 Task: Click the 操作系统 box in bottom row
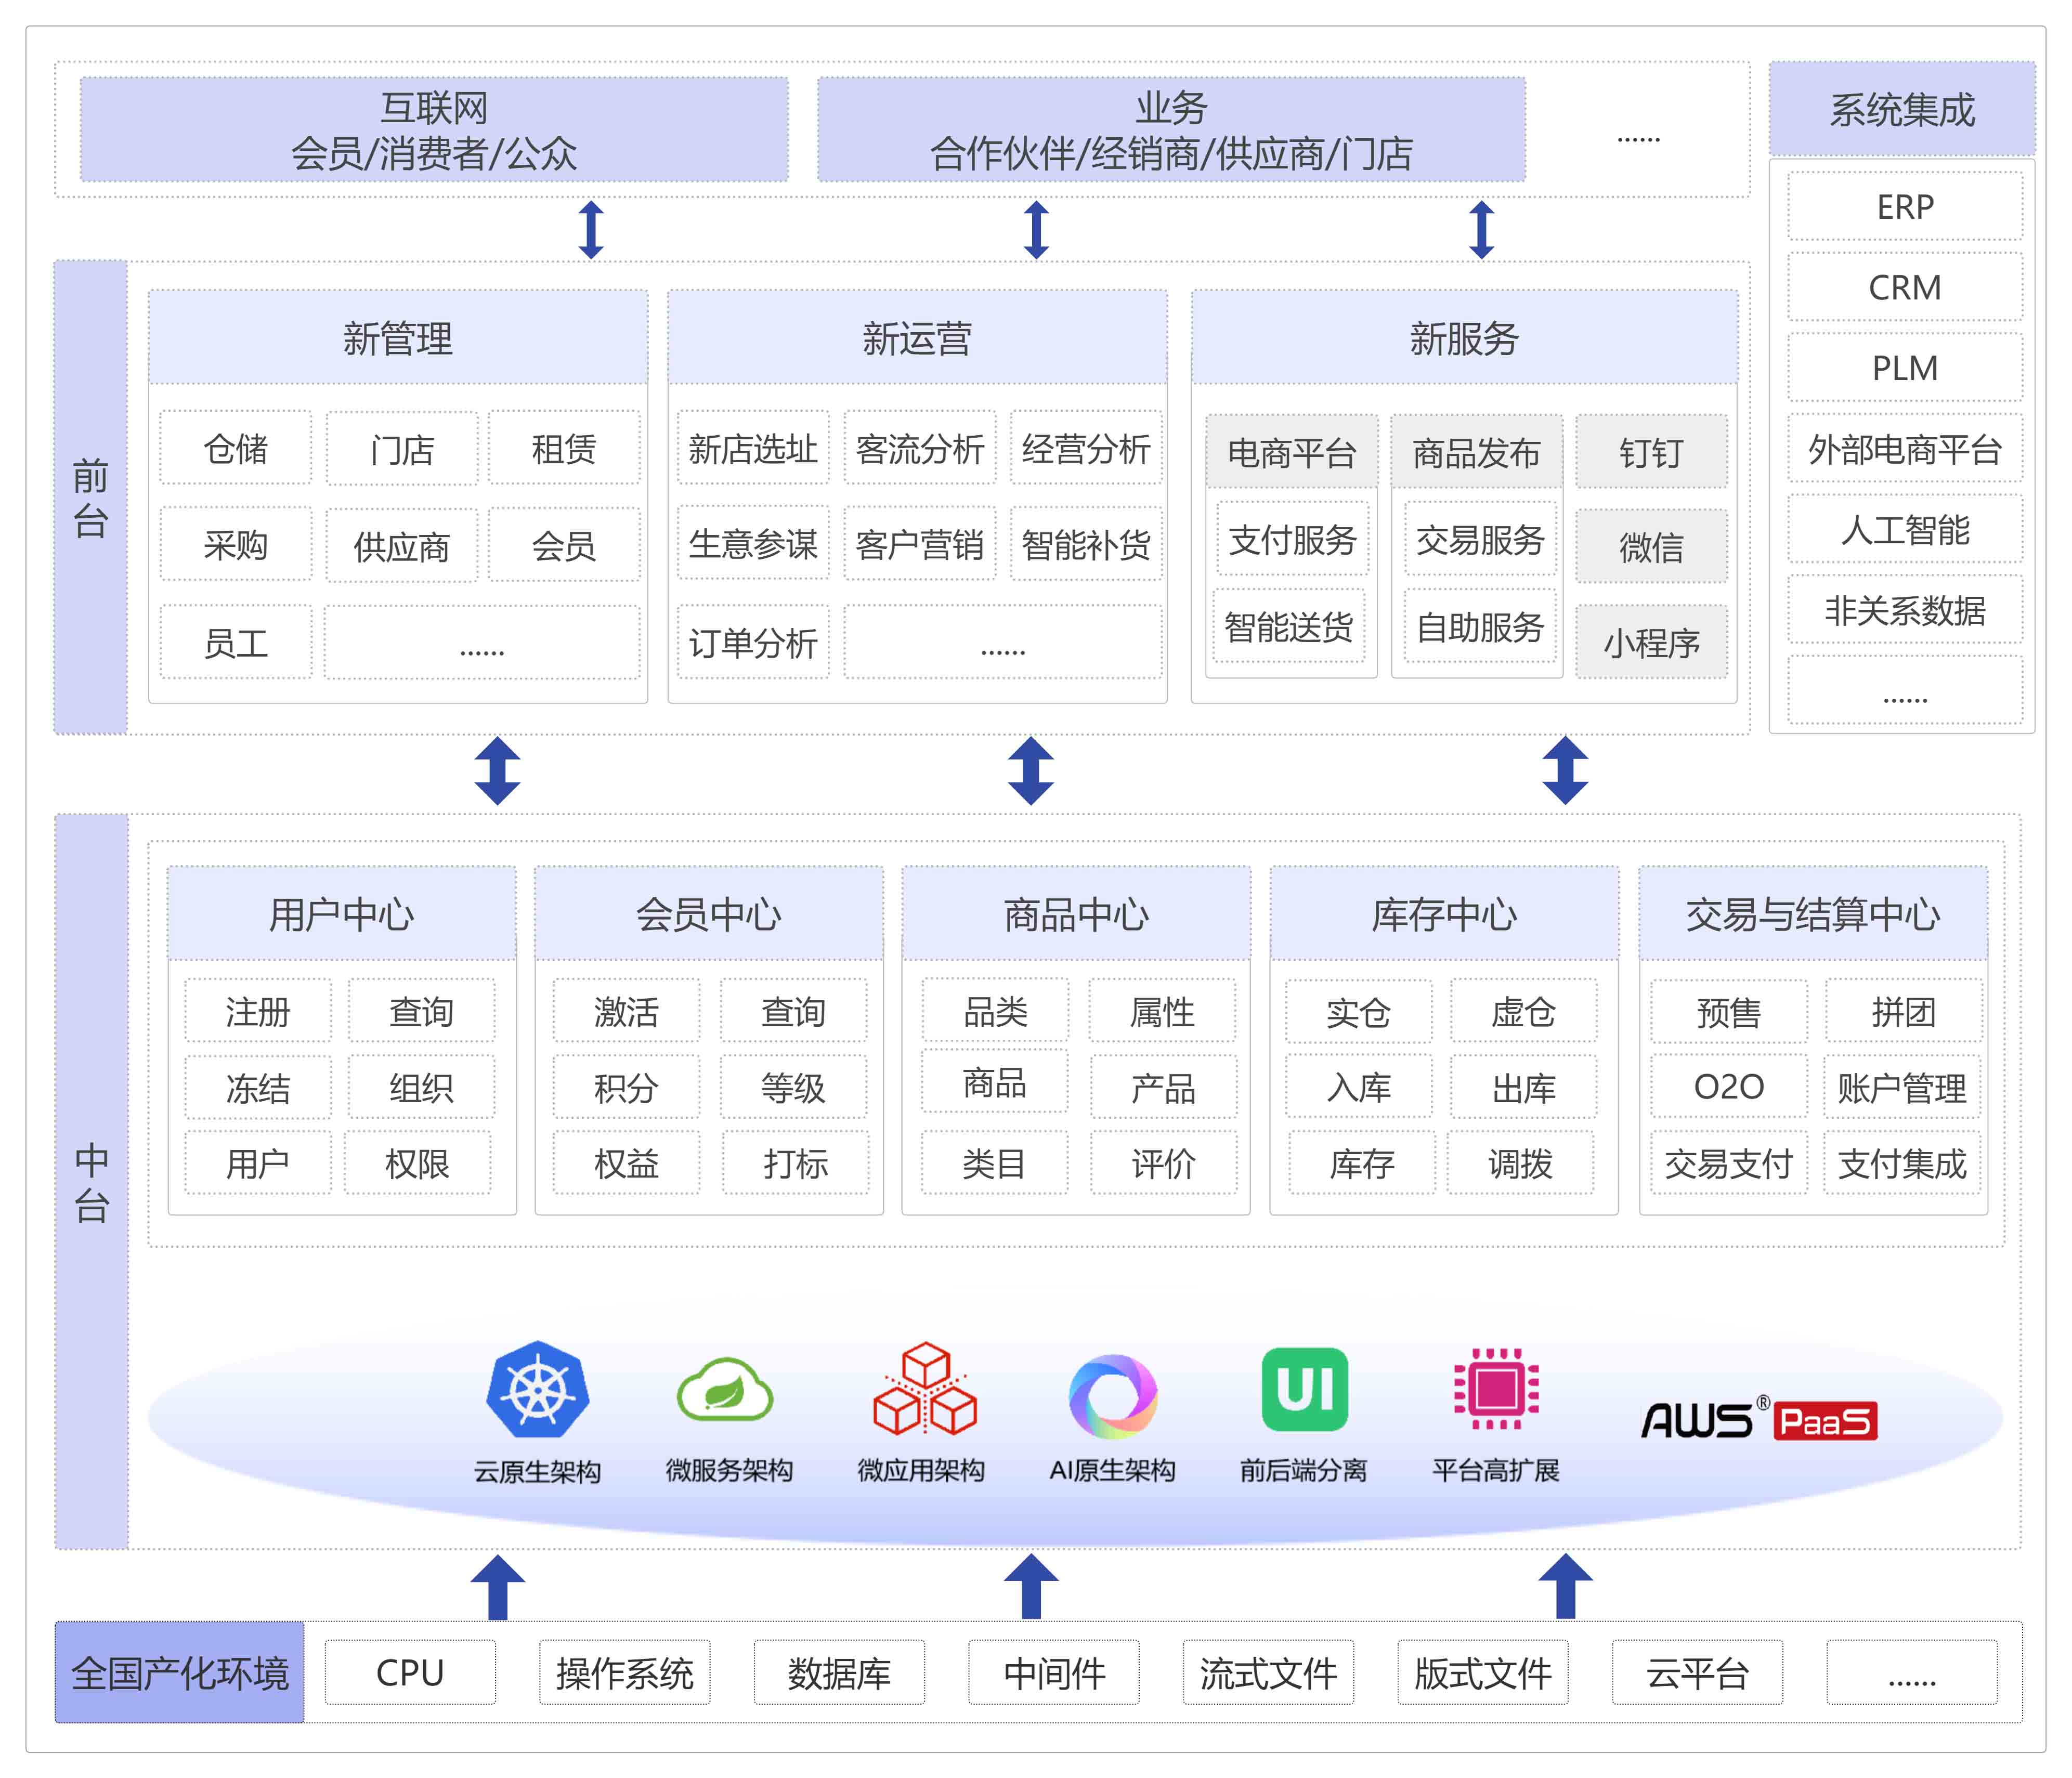[x=624, y=1672]
